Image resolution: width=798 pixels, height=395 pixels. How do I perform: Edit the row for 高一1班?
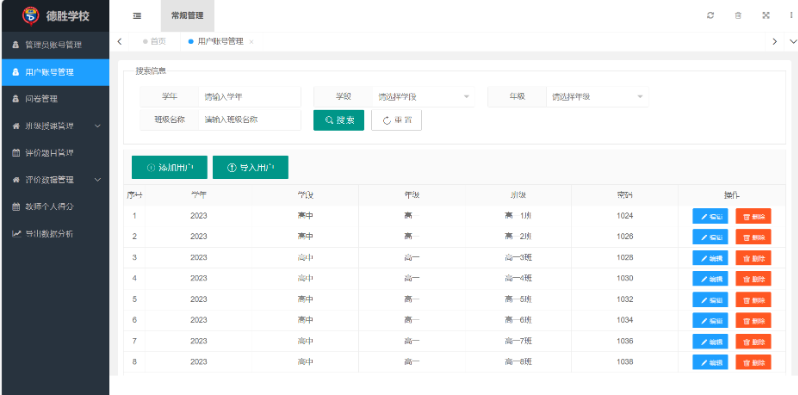[x=710, y=216]
